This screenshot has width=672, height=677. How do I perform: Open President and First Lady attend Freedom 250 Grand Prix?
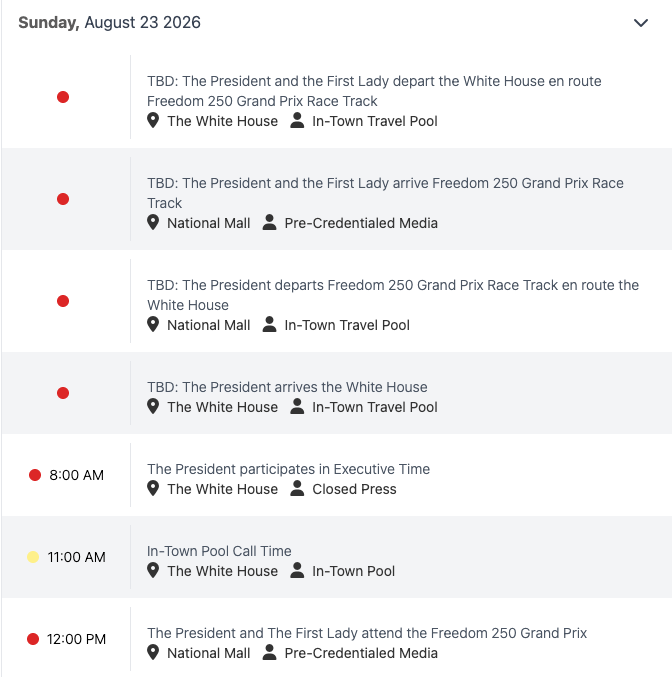[367, 633]
